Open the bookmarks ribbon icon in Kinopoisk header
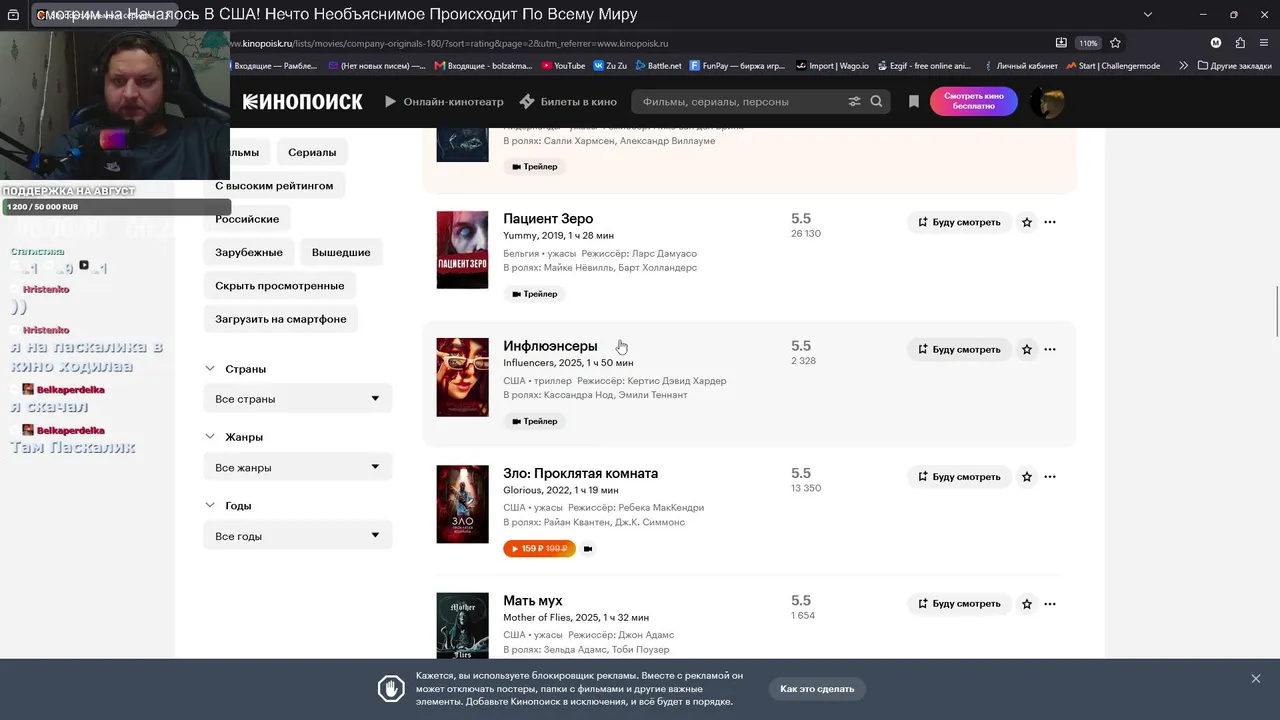The height and width of the screenshot is (720, 1280). coord(913,102)
